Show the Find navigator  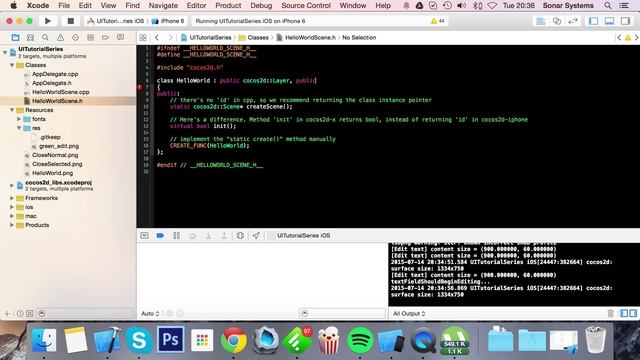point(45,38)
